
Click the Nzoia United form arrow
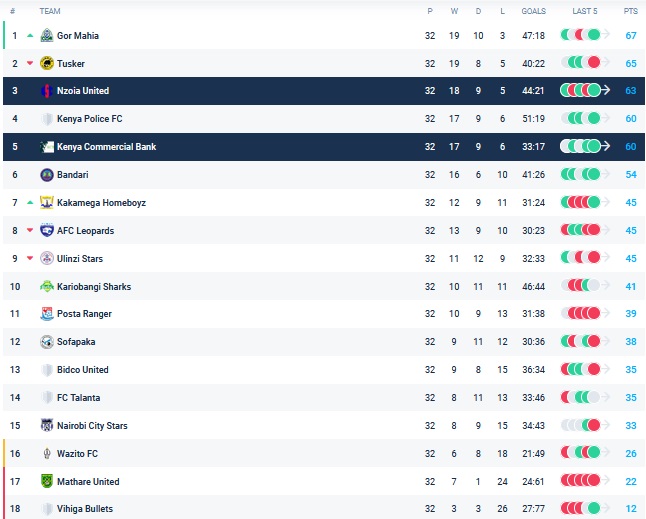[x=606, y=91]
